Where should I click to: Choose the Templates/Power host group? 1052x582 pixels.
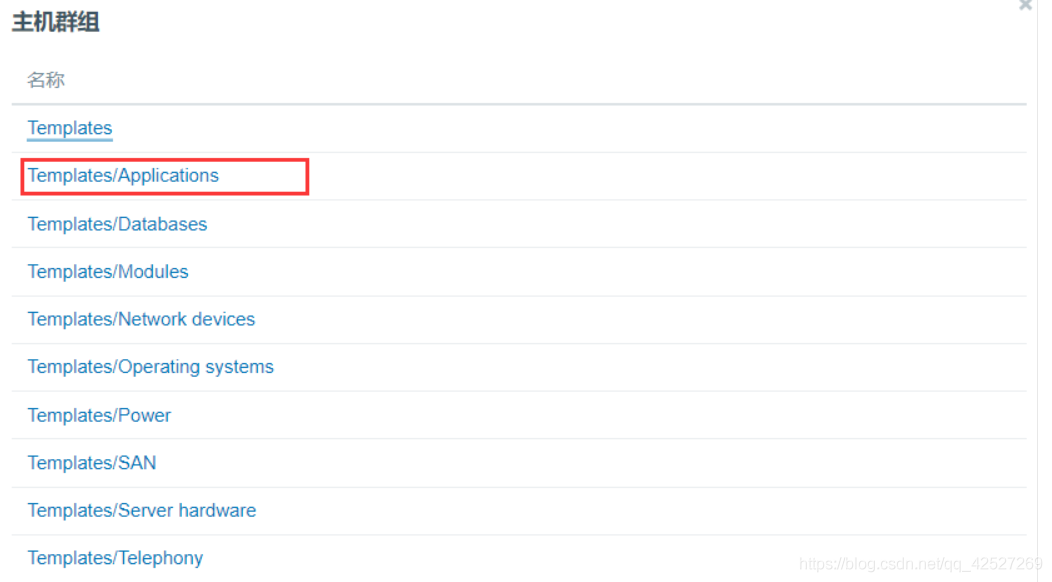click(x=99, y=415)
